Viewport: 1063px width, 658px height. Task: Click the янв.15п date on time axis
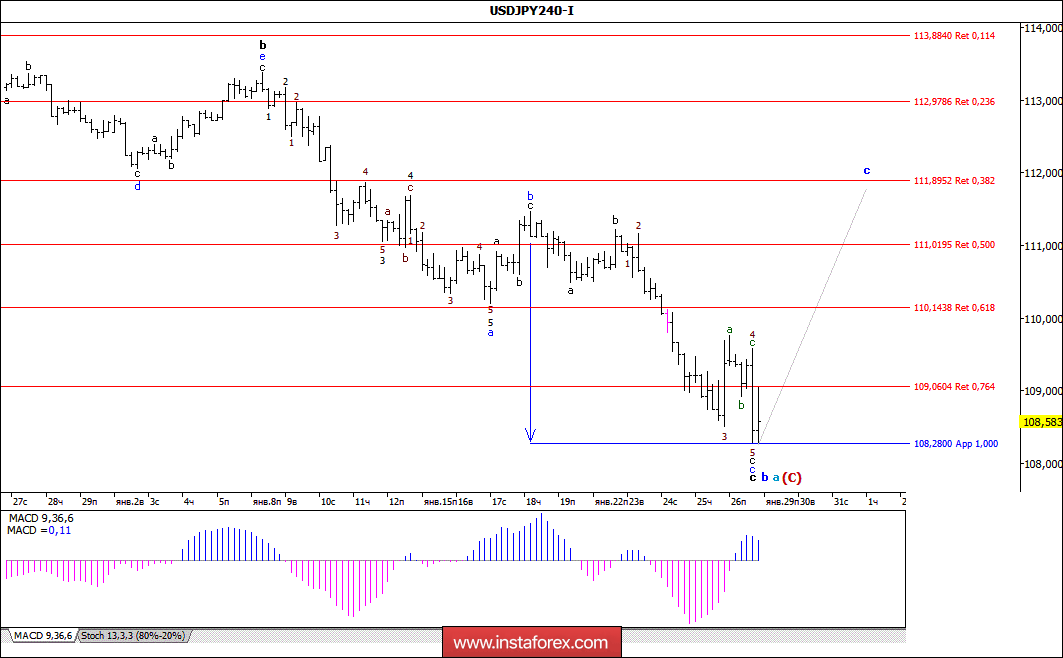tap(440, 501)
